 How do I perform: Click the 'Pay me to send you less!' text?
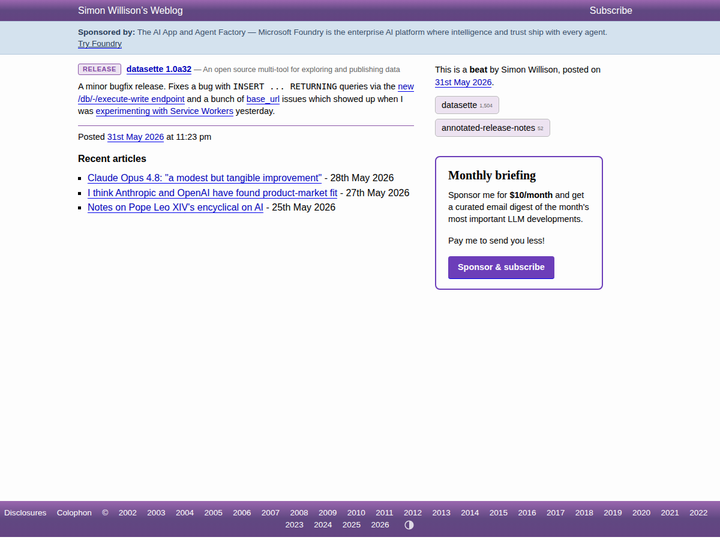496,241
